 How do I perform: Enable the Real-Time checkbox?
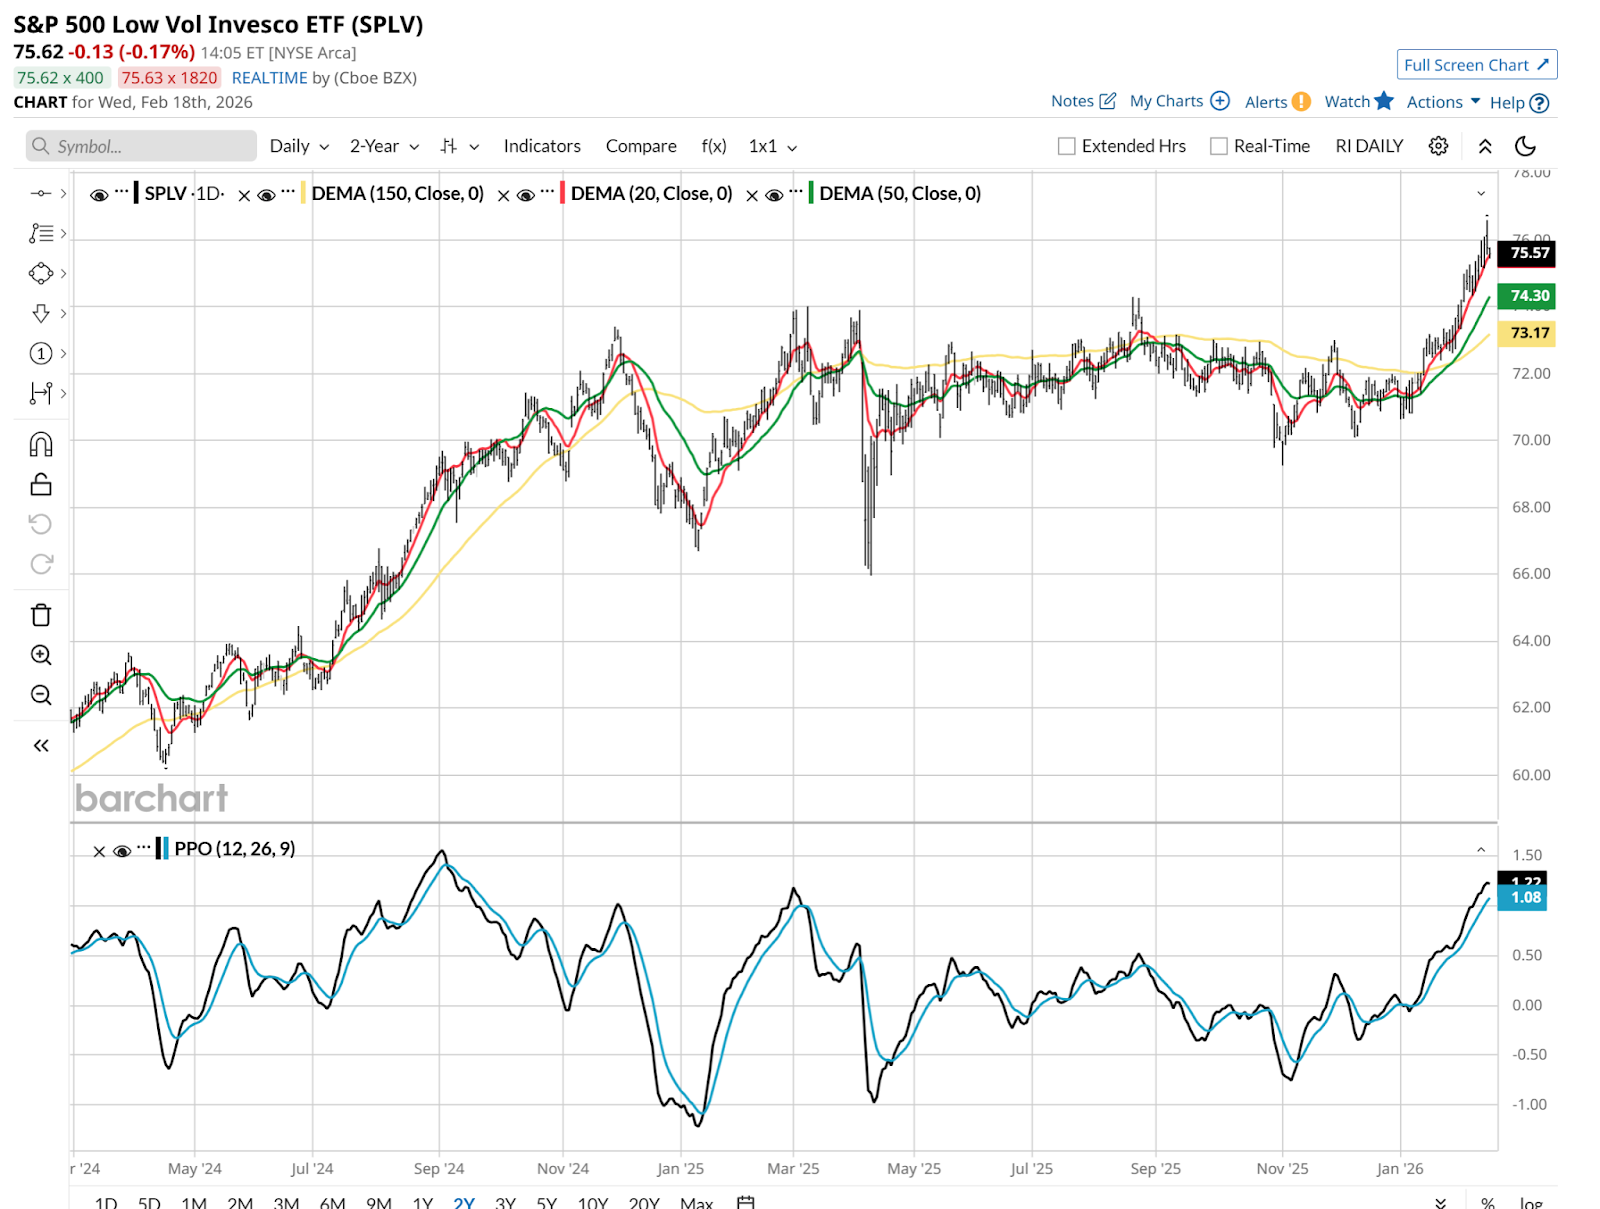tap(1219, 146)
